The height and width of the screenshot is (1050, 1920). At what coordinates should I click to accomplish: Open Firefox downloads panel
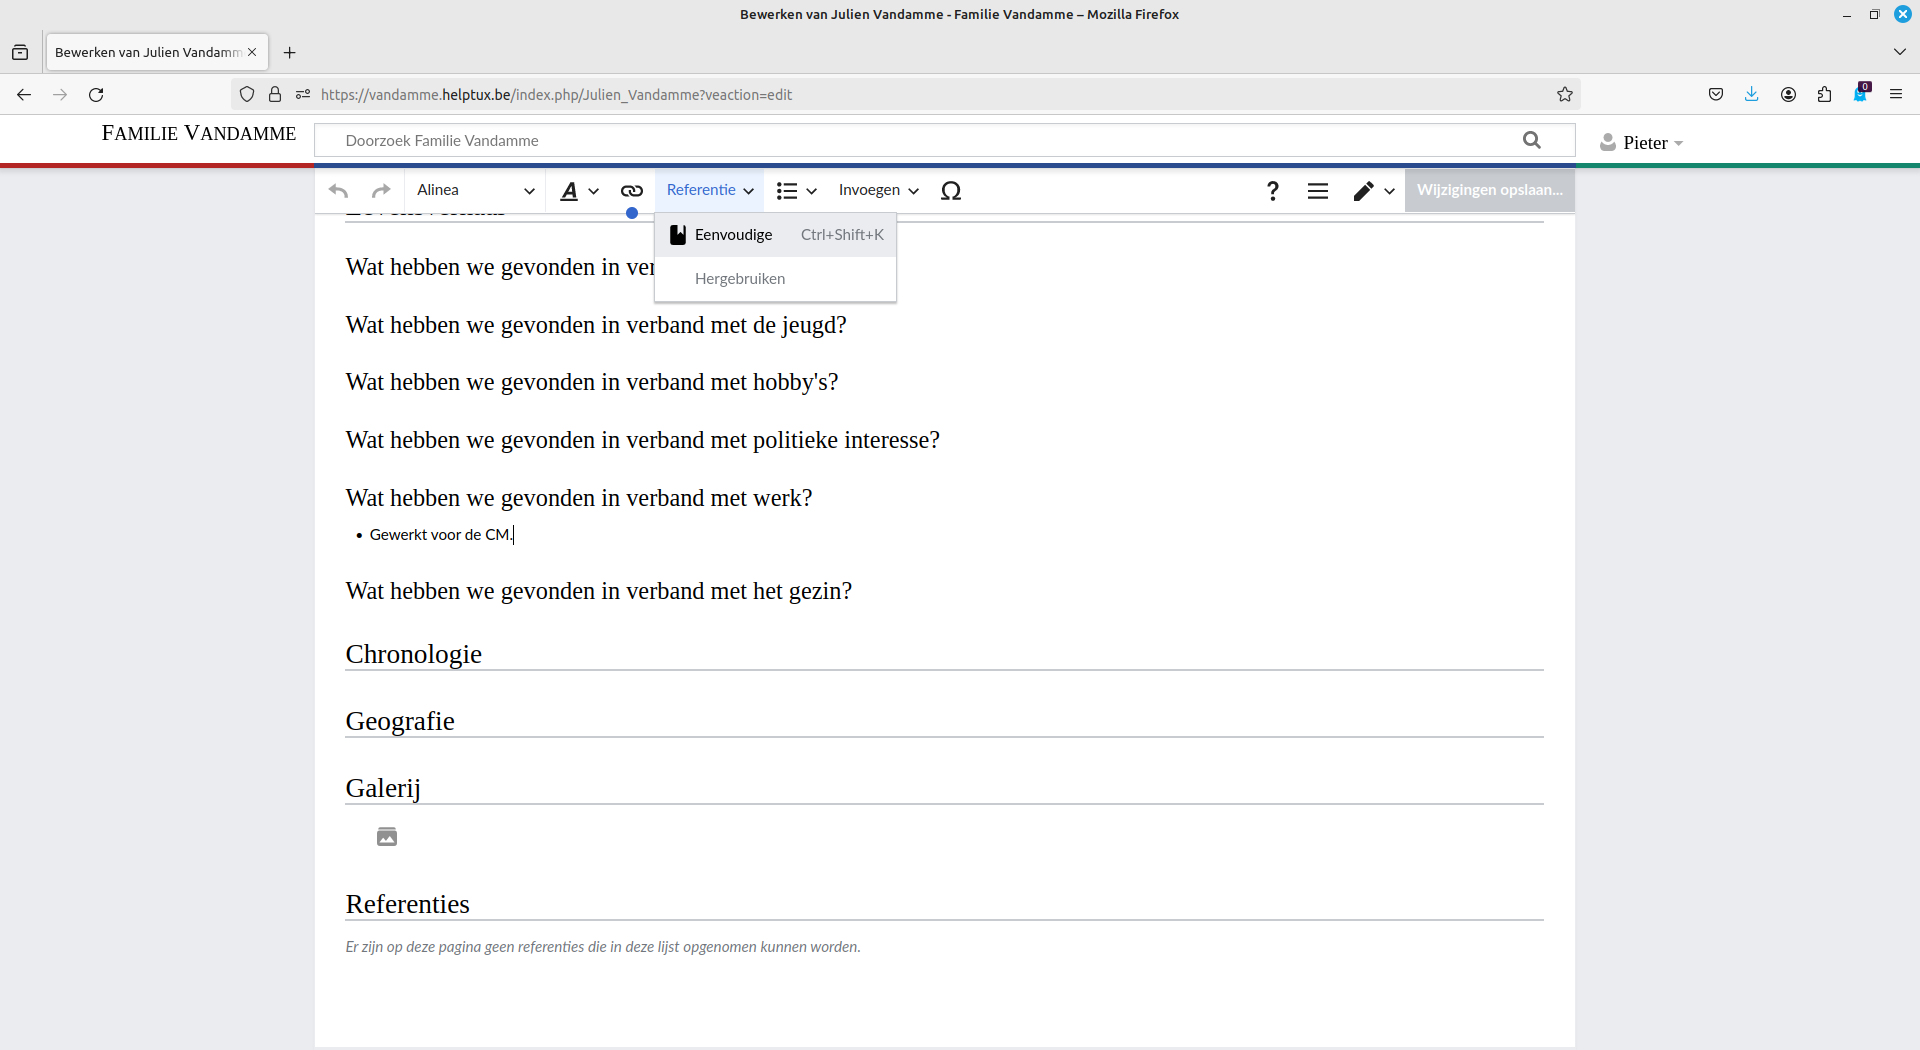point(1752,94)
